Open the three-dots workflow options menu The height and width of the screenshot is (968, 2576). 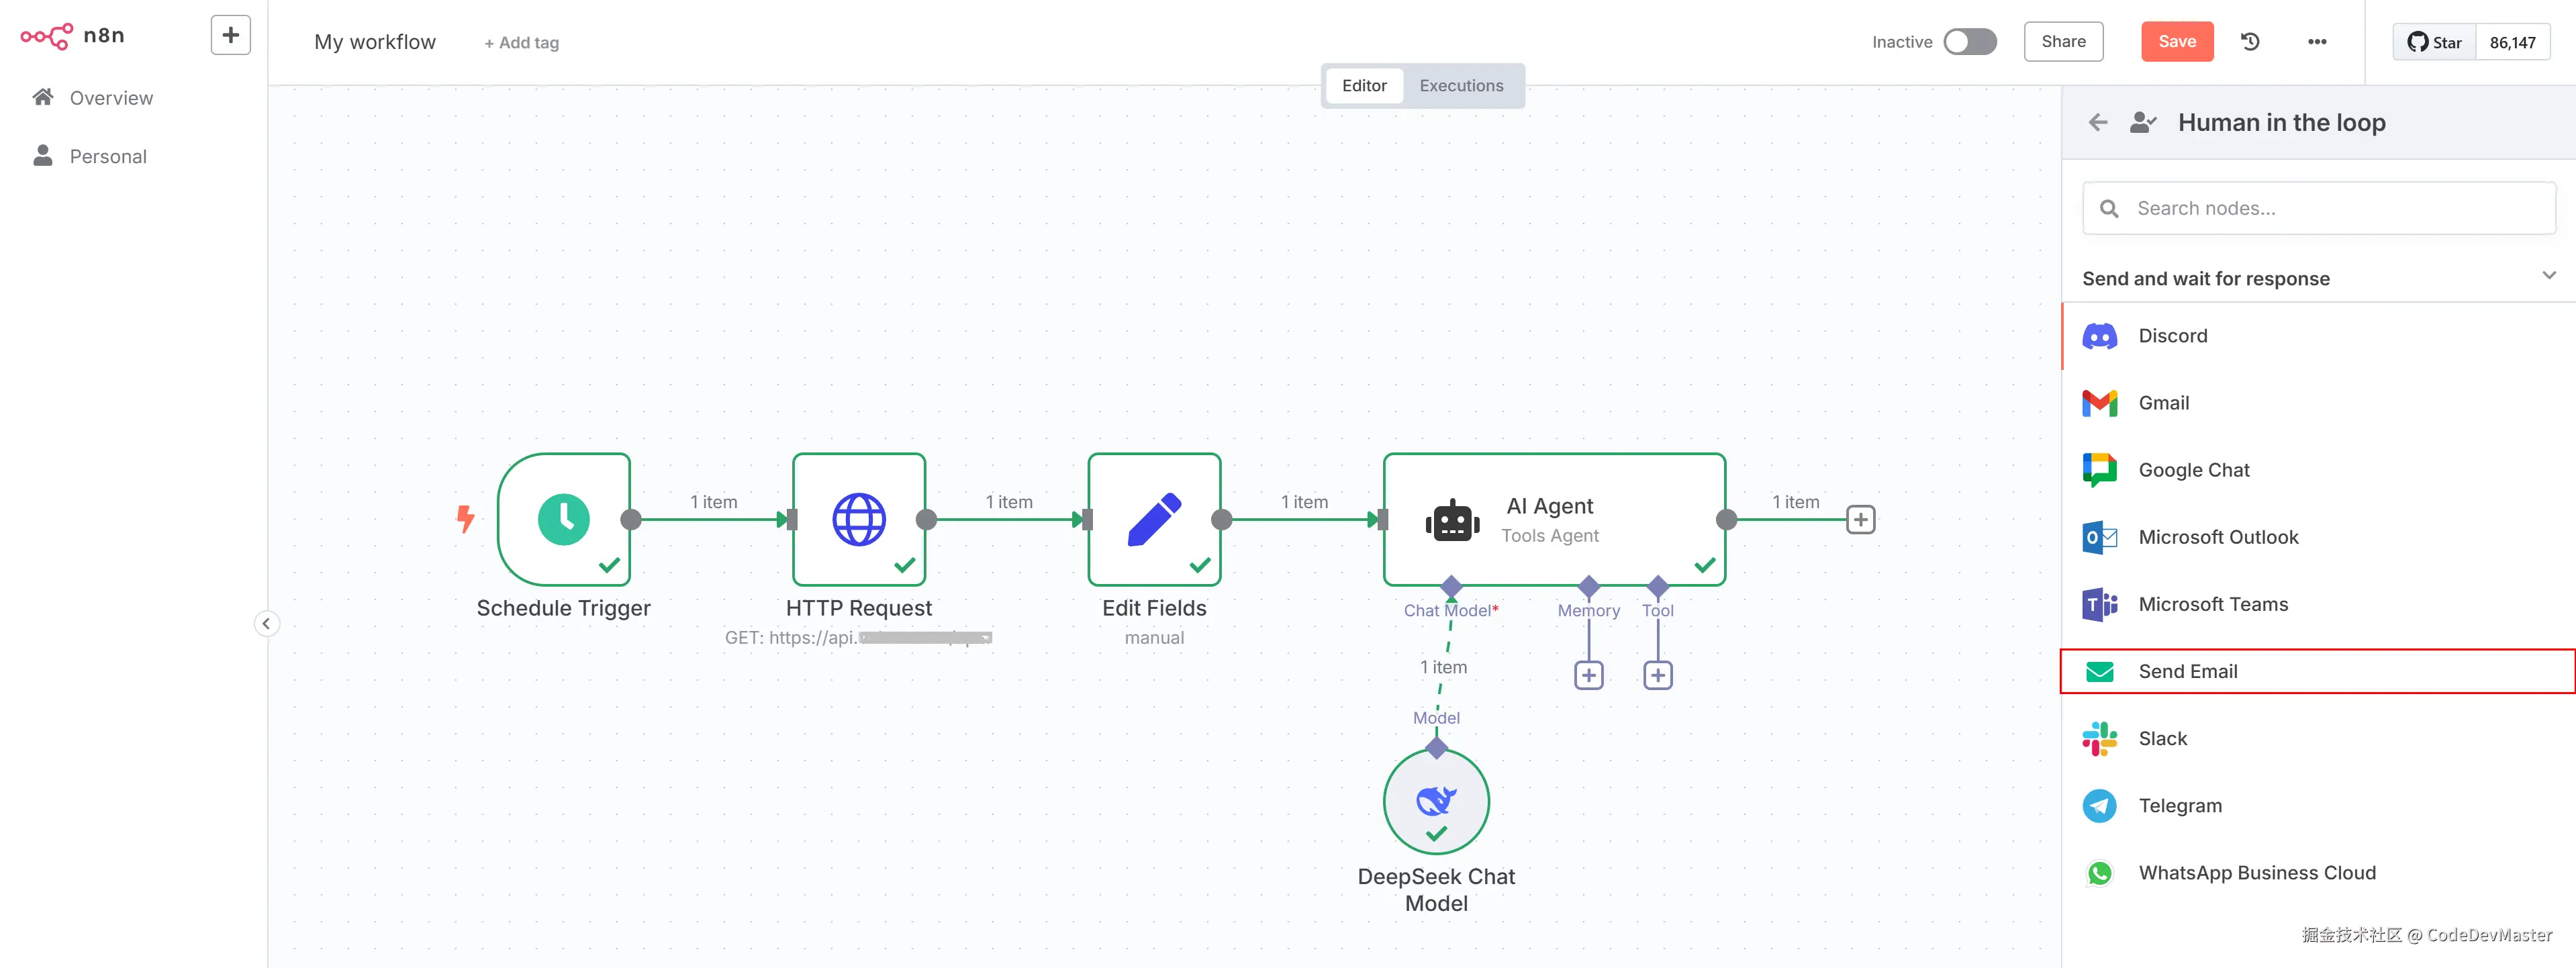point(2317,42)
